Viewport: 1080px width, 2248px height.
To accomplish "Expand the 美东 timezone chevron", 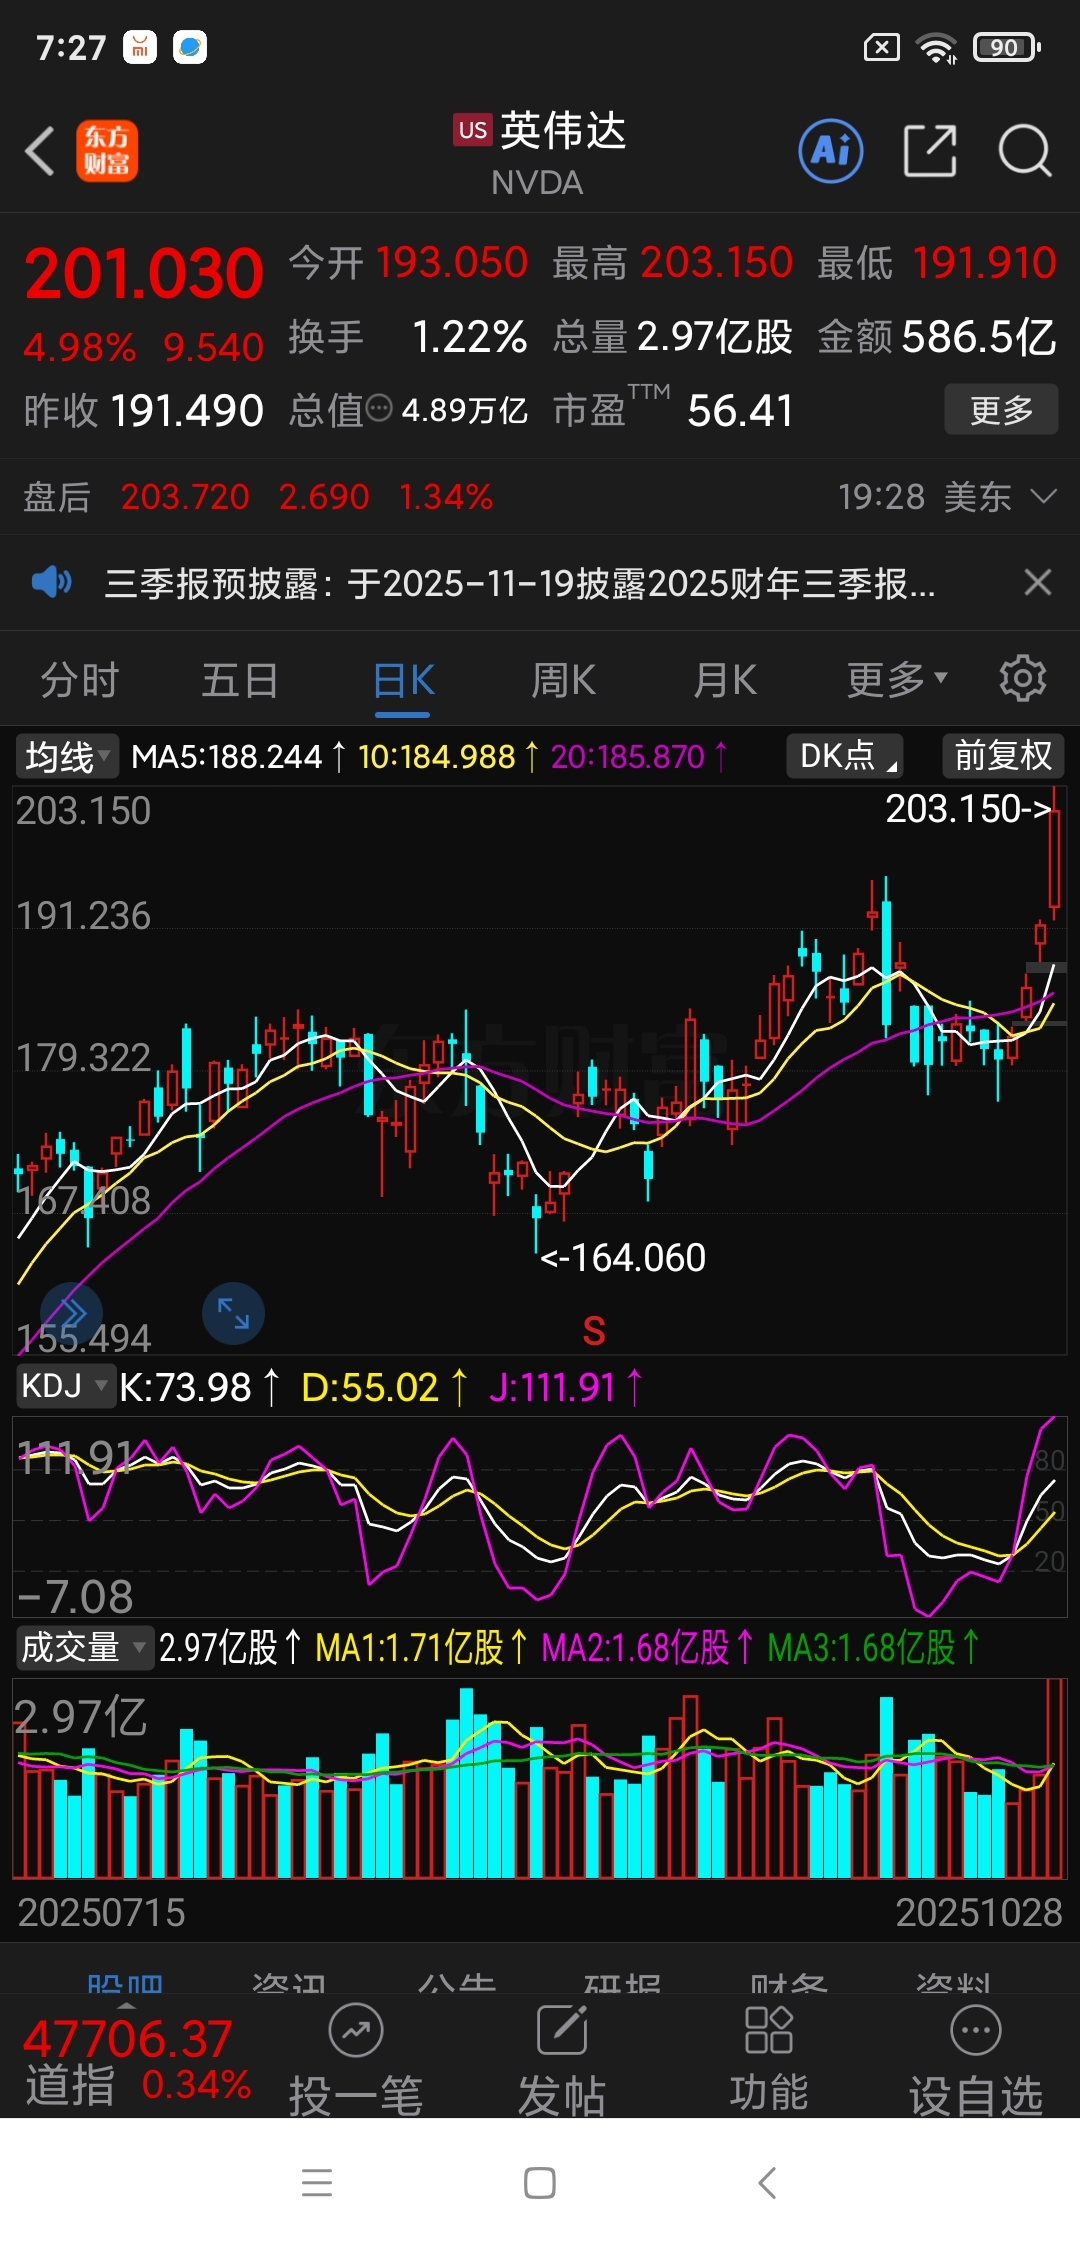I will [x=1043, y=496].
